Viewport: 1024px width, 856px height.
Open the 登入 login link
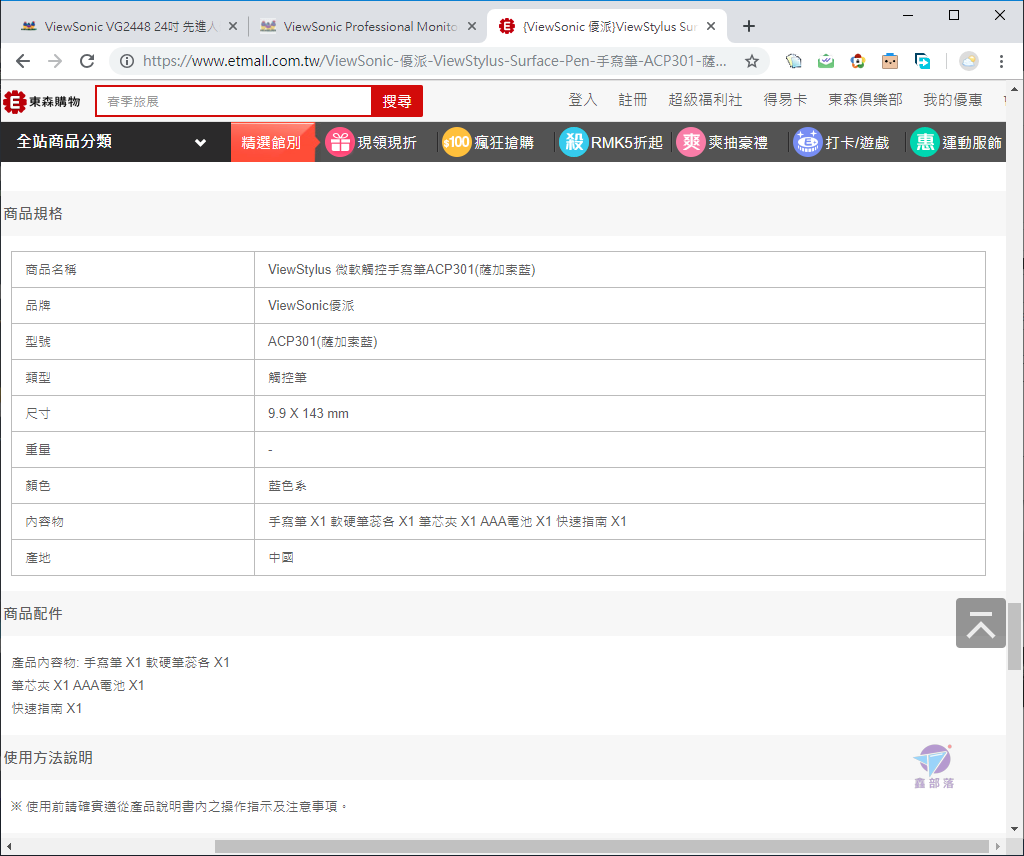pos(583,100)
